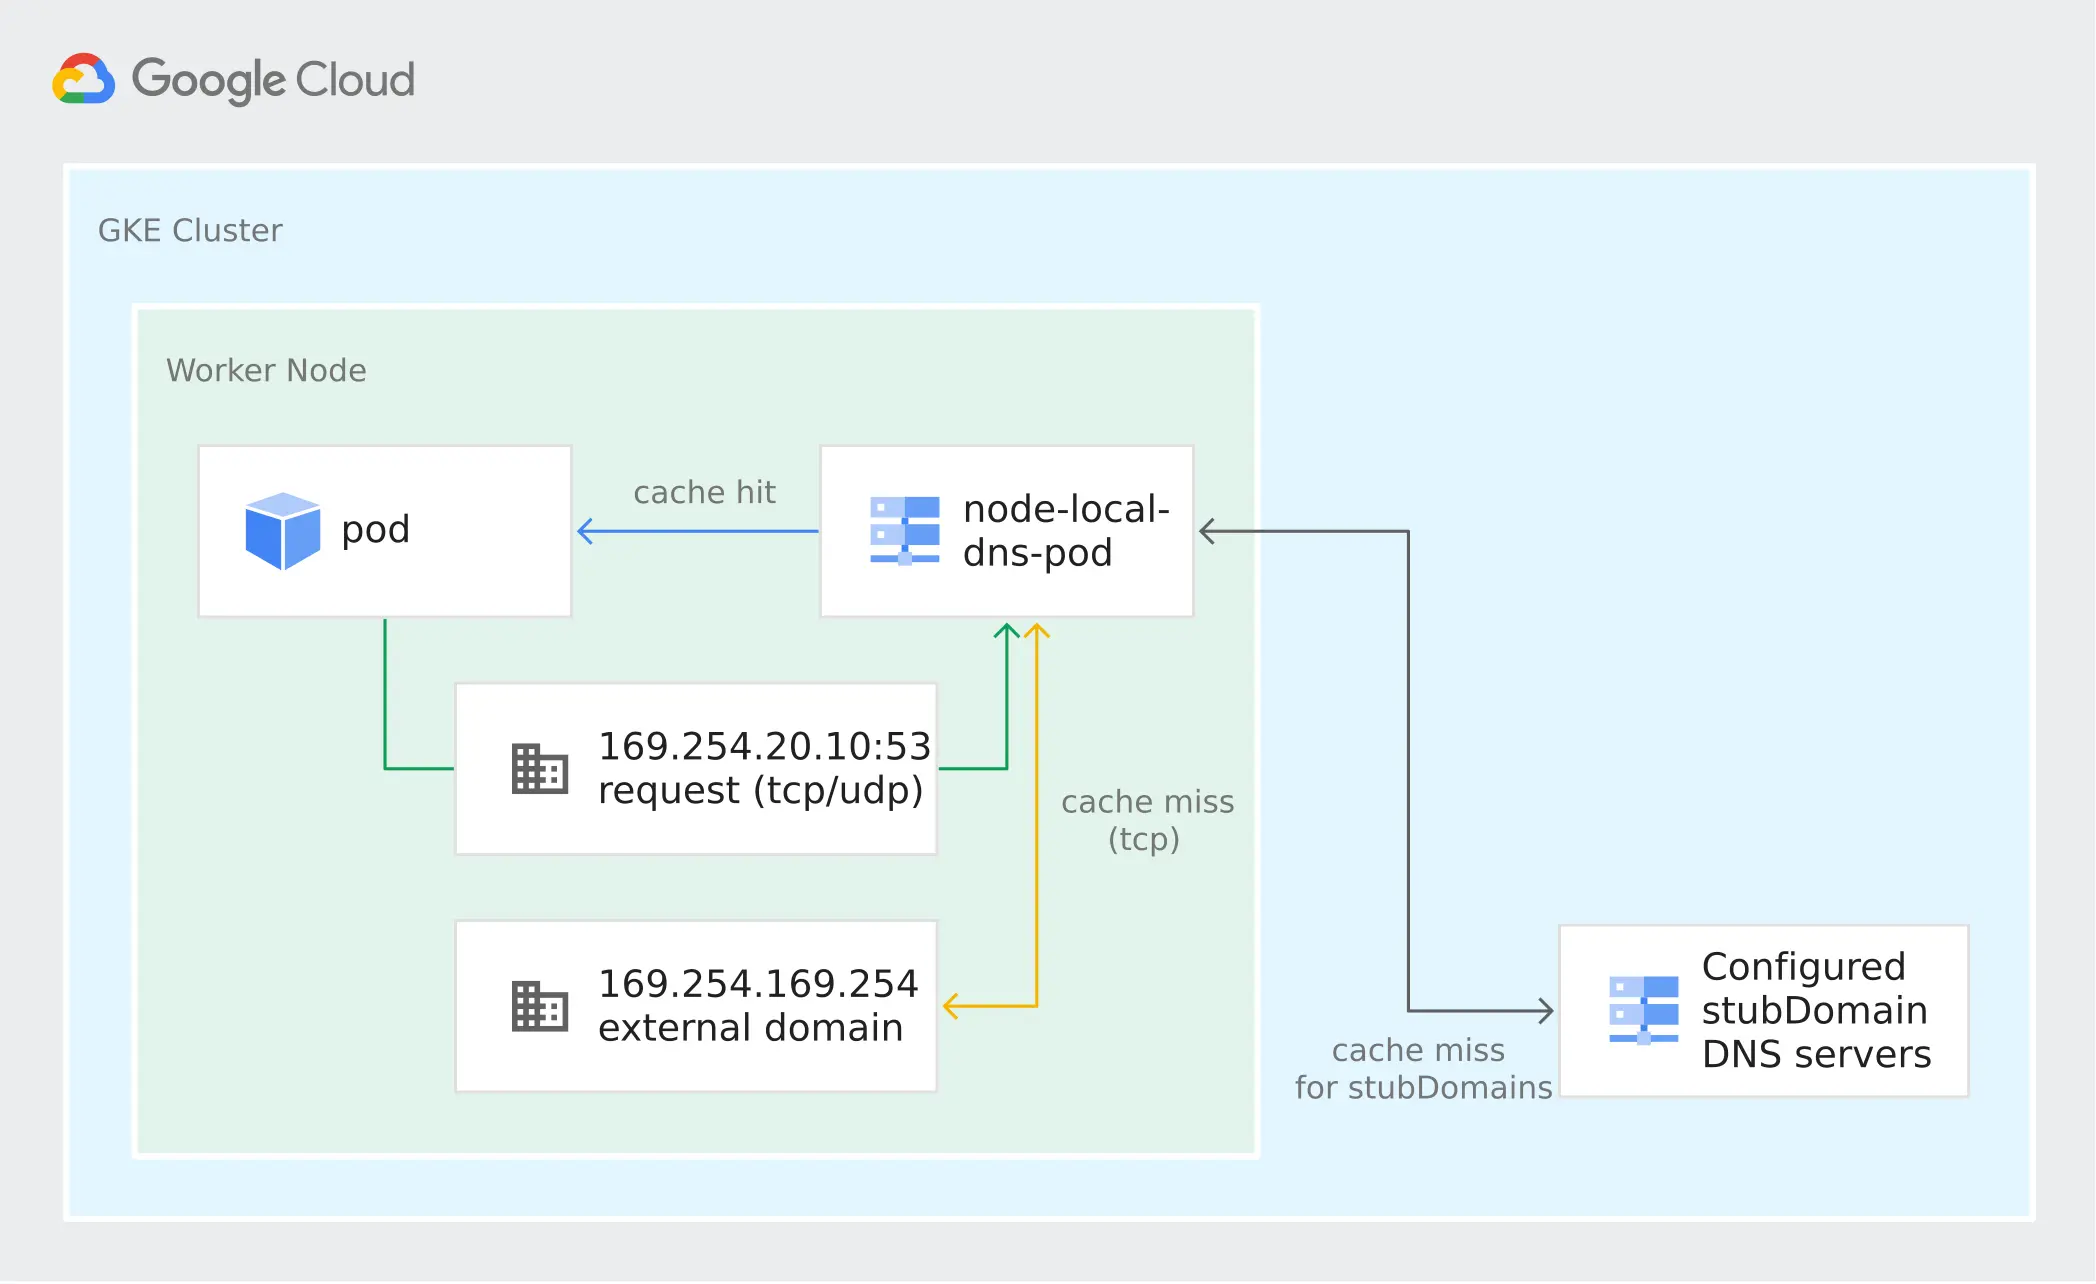This screenshot has height=1284, width=2096.
Task: Click the multicolored cloud emblem top left
Action: (x=84, y=79)
